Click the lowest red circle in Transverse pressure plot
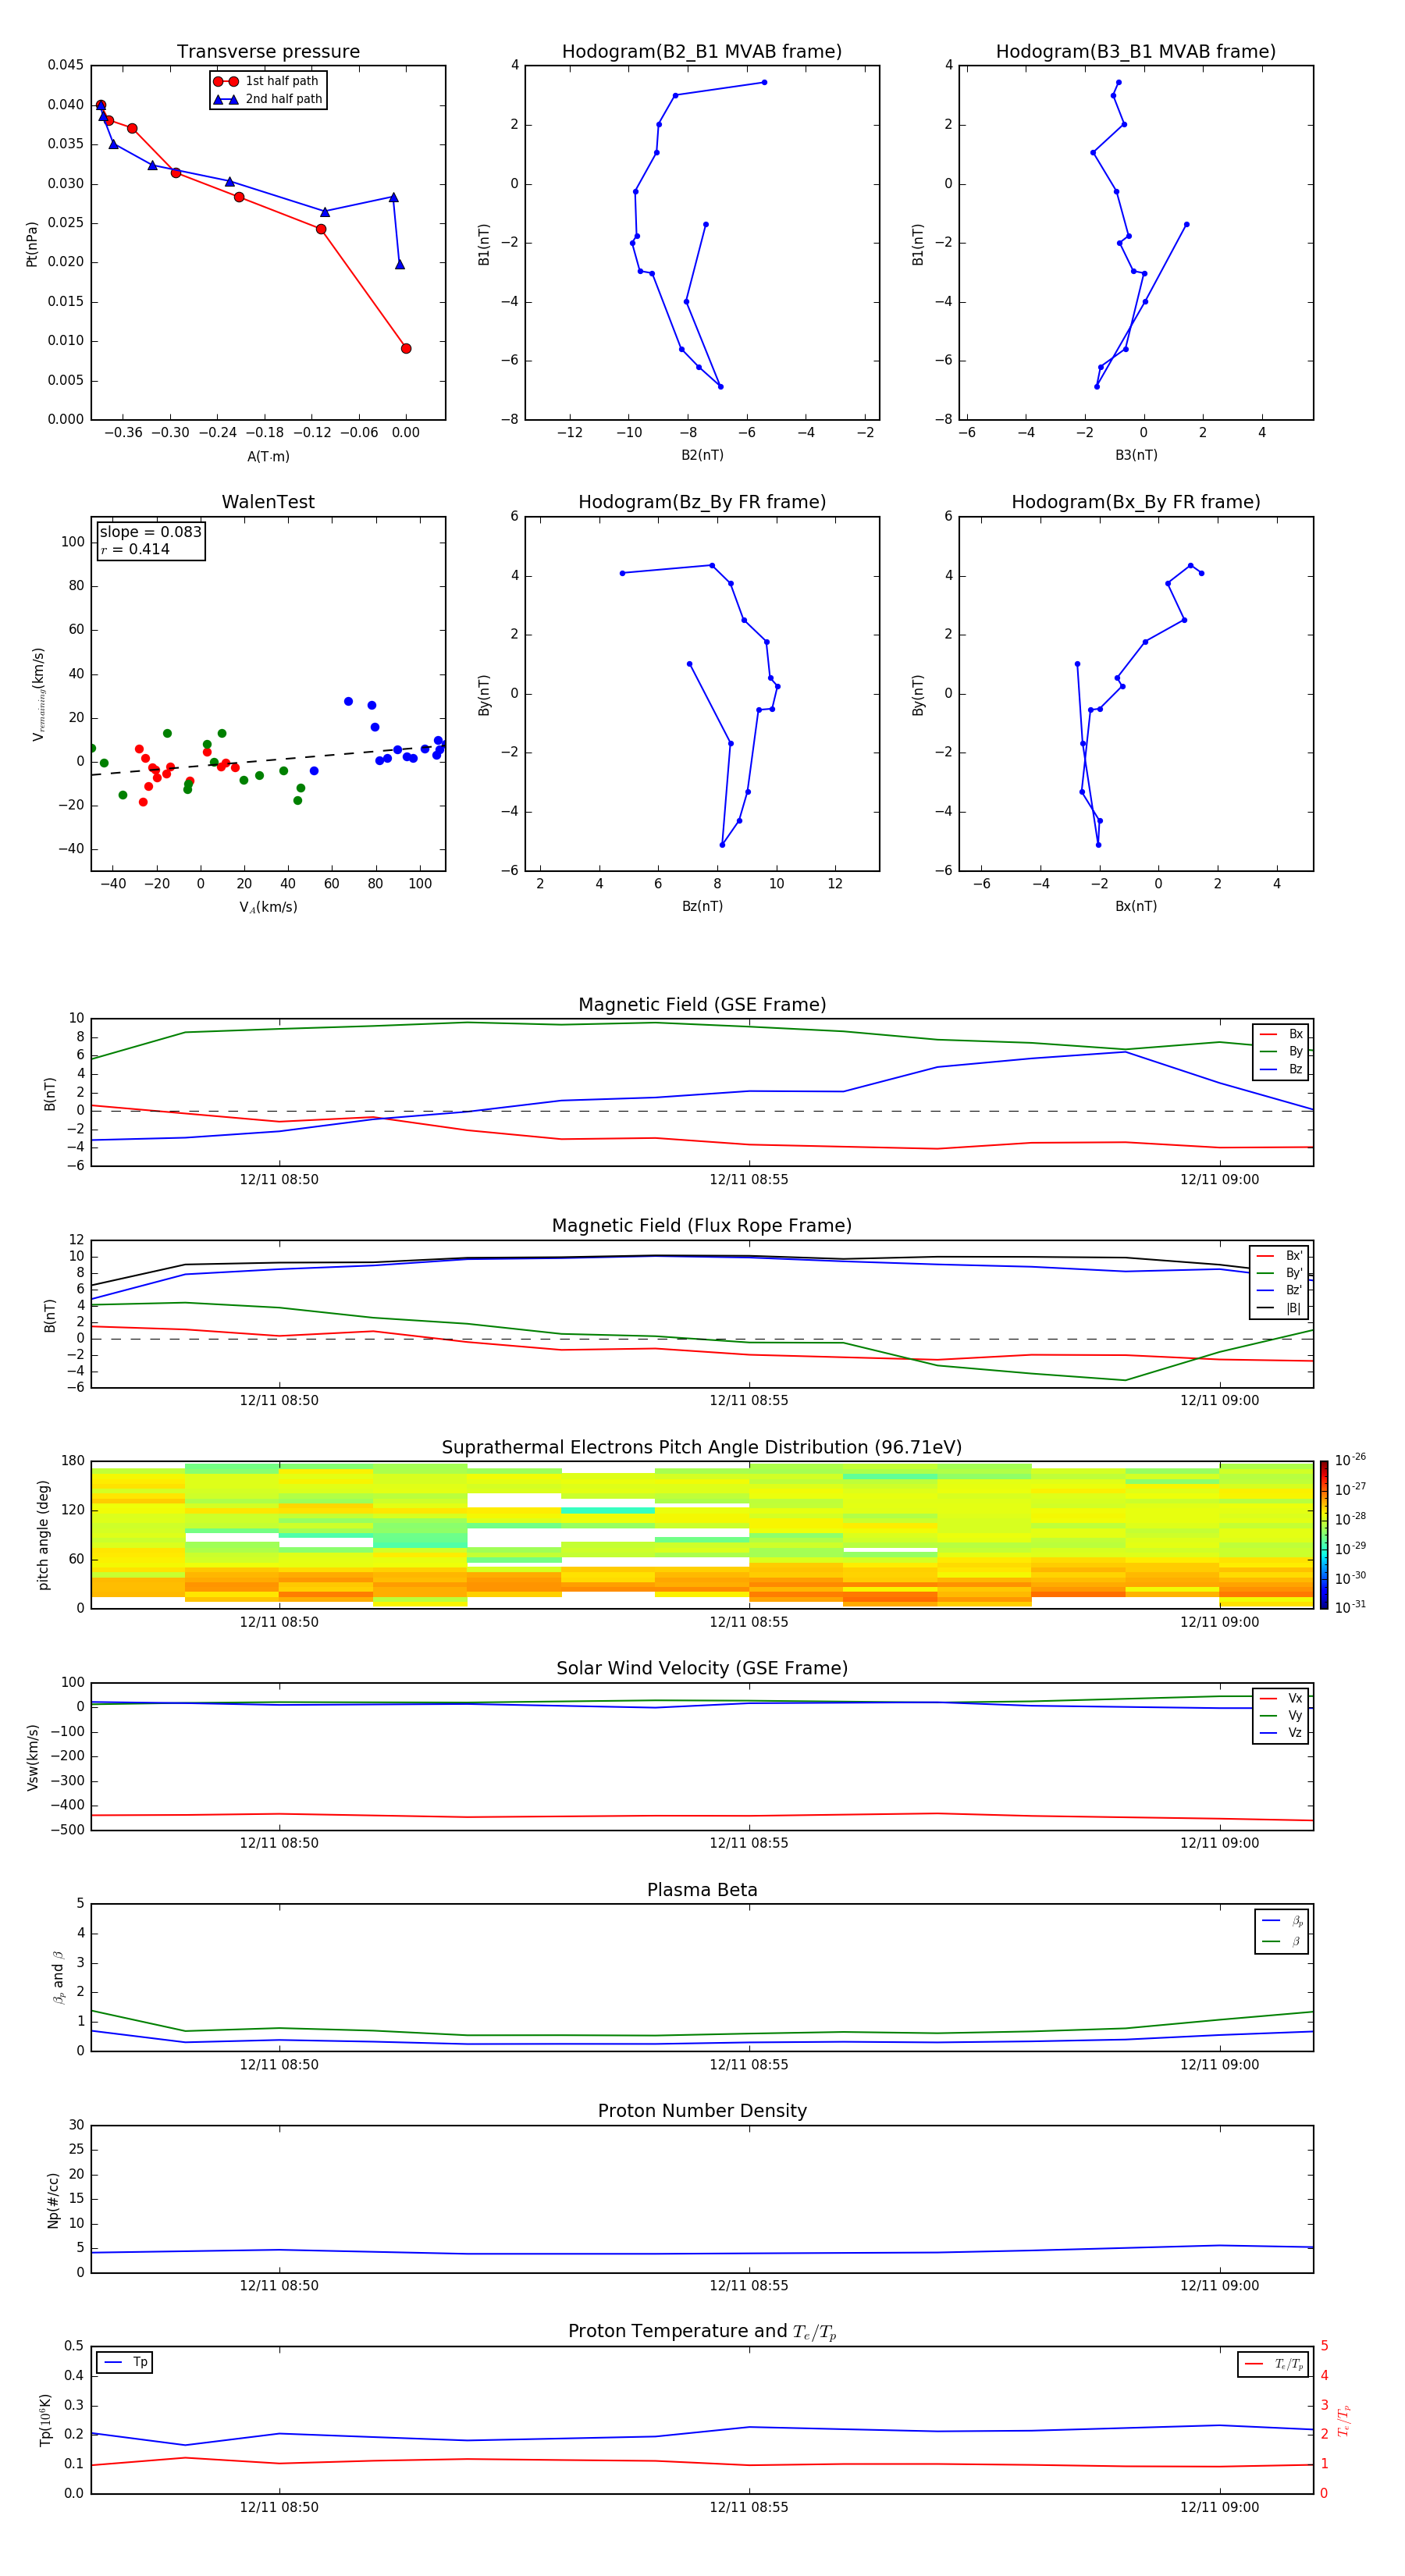Viewport: 1405px width, 2576px height. click(406, 348)
